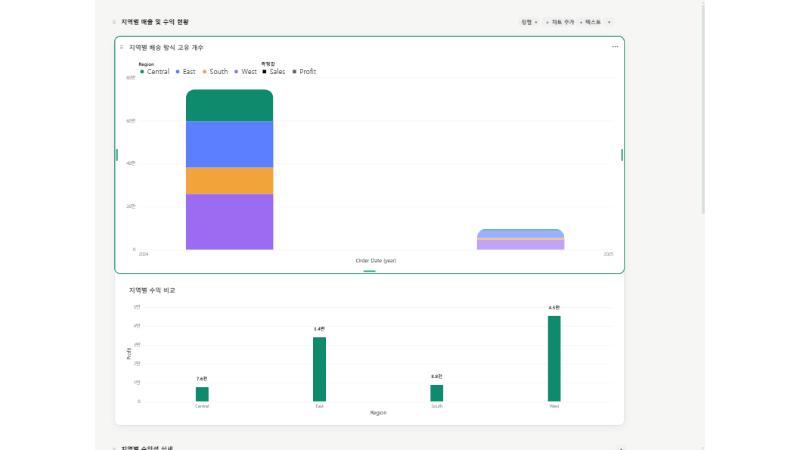Click drag handle beside 지역별 배송 방식 고유 개수 title
Viewport: 800px width, 450px height.
pos(121,47)
